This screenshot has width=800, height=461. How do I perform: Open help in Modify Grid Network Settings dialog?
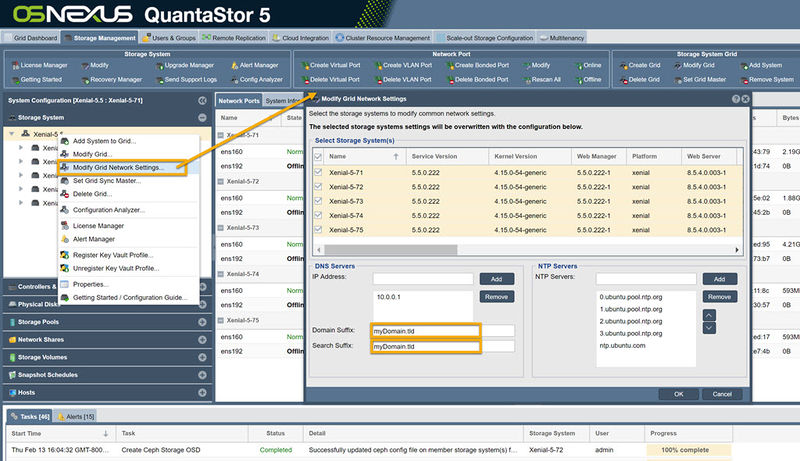point(736,99)
